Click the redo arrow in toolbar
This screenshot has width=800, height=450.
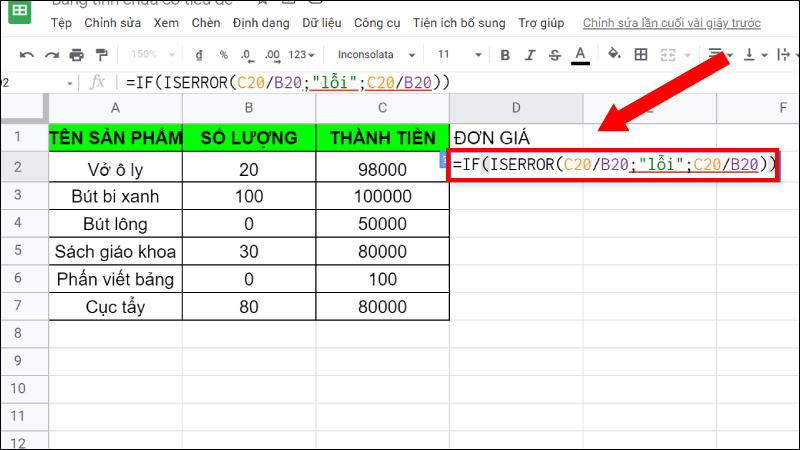(52, 55)
